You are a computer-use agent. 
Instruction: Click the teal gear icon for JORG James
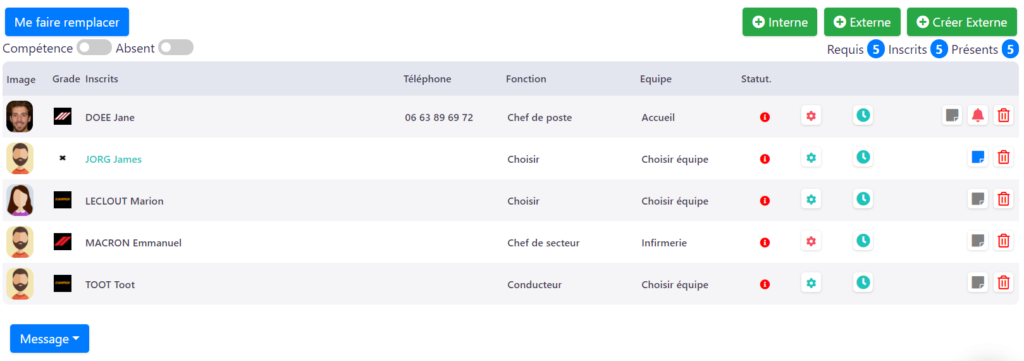click(x=811, y=157)
